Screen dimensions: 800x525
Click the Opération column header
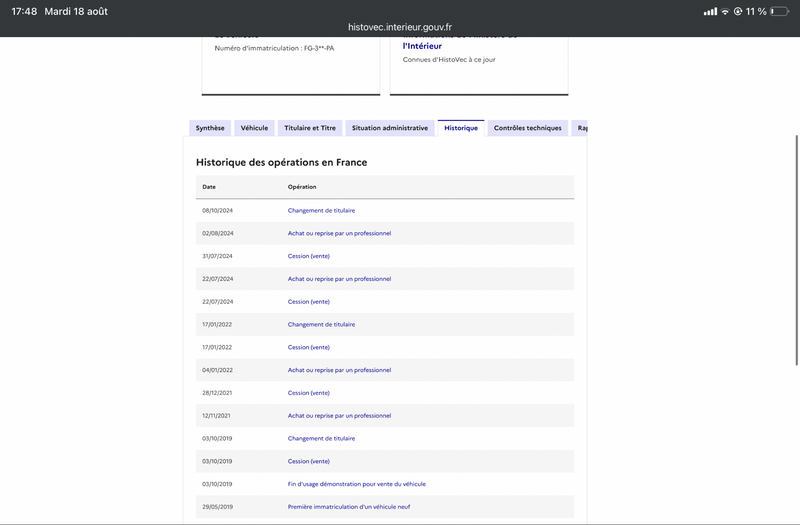tap(302, 187)
